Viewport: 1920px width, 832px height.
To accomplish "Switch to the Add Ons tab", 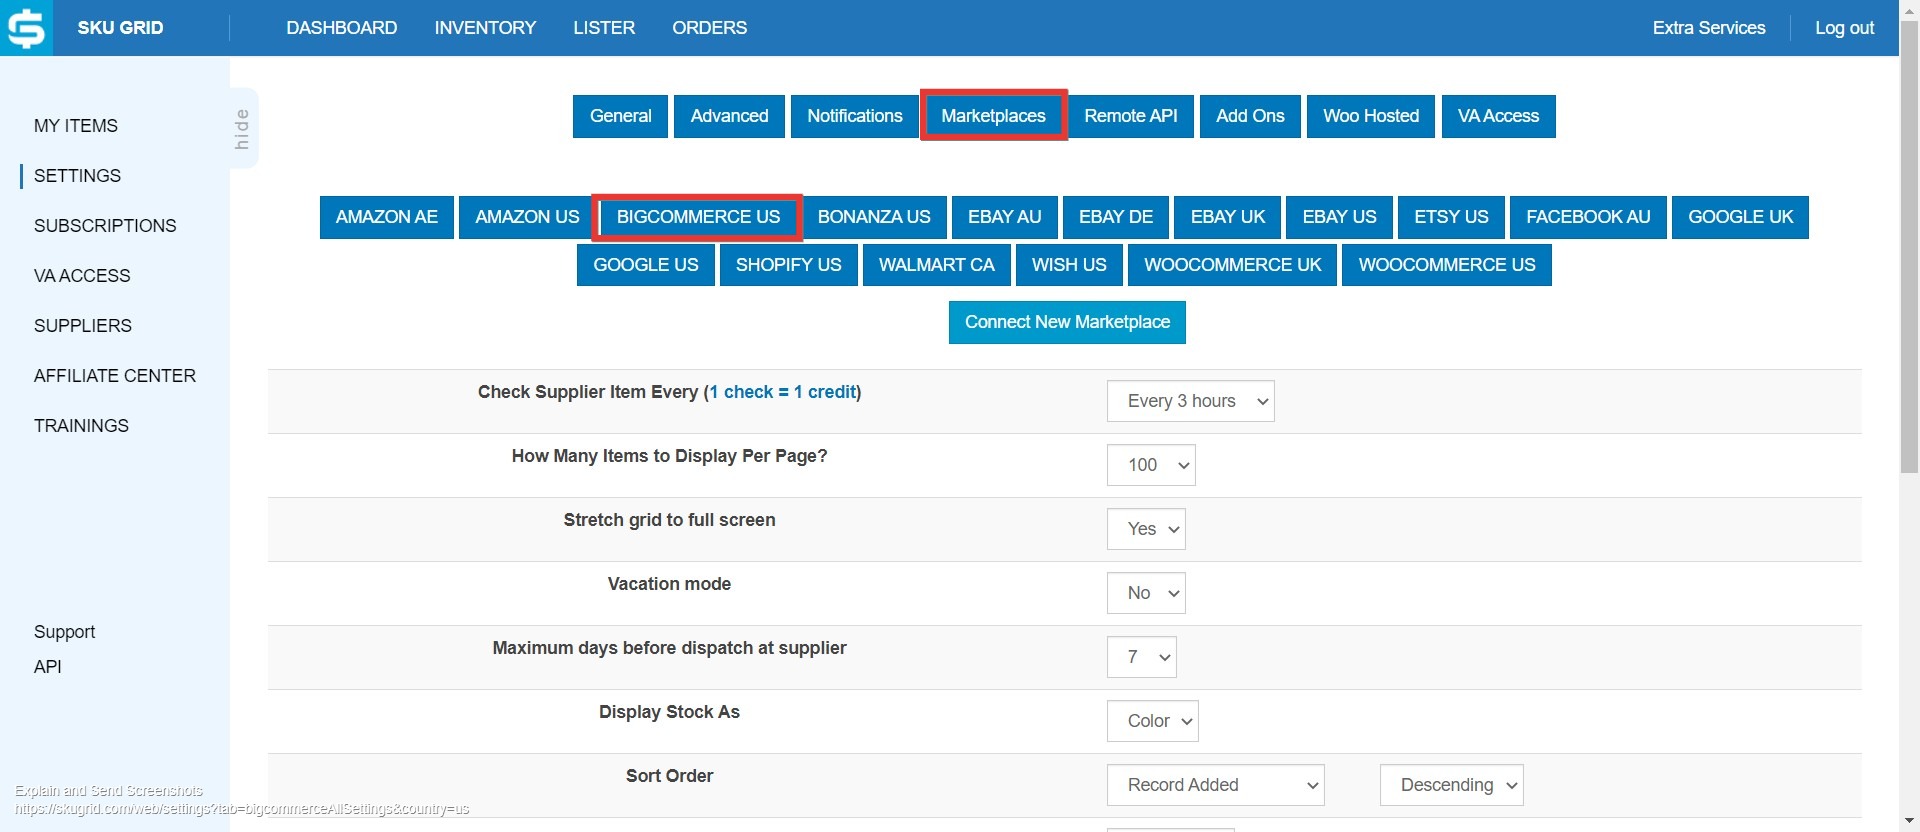I will coord(1250,116).
